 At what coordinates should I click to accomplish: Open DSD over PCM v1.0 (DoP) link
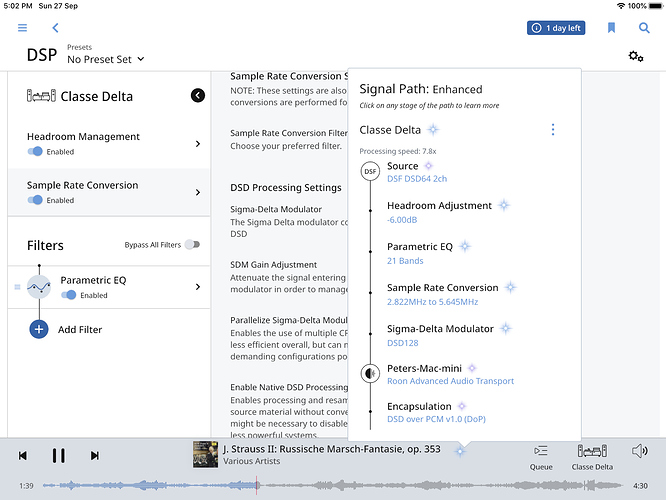(436, 419)
